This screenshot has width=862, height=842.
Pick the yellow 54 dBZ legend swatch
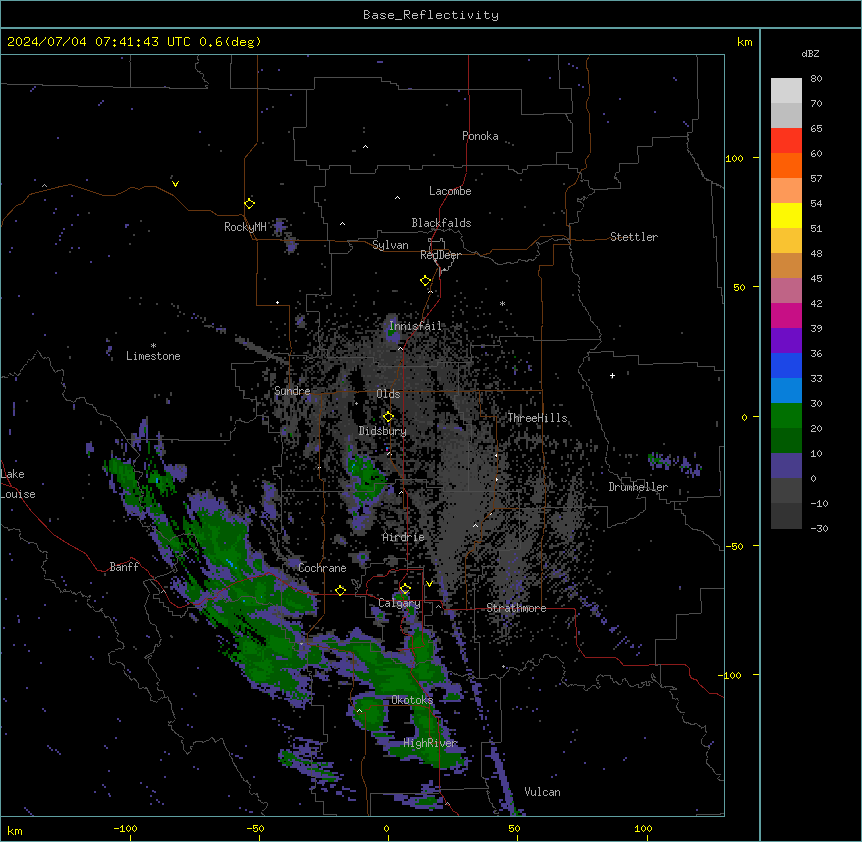coord(786,215)
